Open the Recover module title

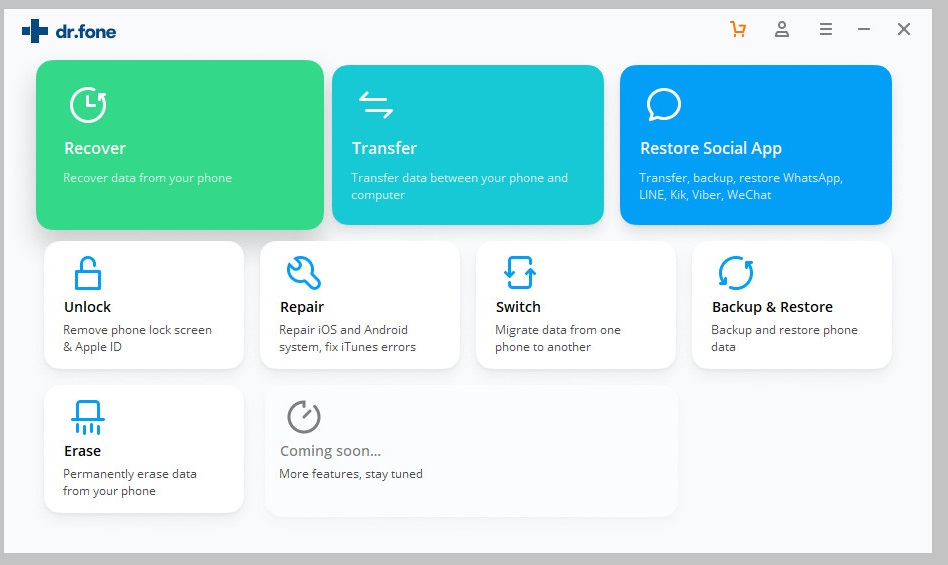tap(95, 148)
